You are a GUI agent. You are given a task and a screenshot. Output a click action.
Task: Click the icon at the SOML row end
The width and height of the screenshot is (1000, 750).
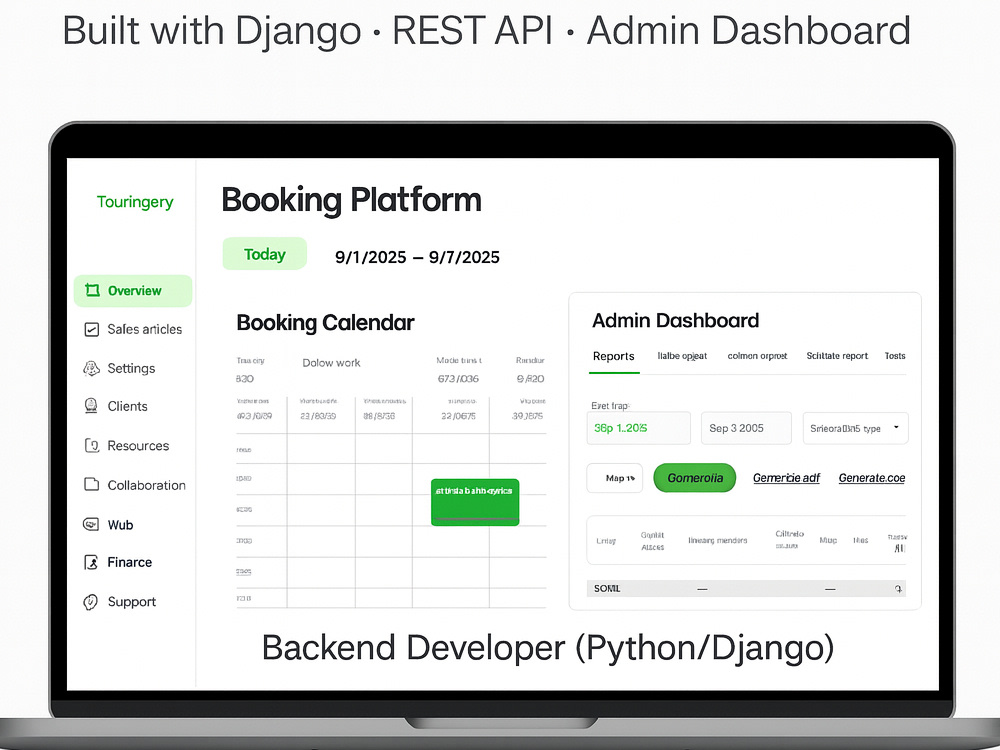point(898,589)
